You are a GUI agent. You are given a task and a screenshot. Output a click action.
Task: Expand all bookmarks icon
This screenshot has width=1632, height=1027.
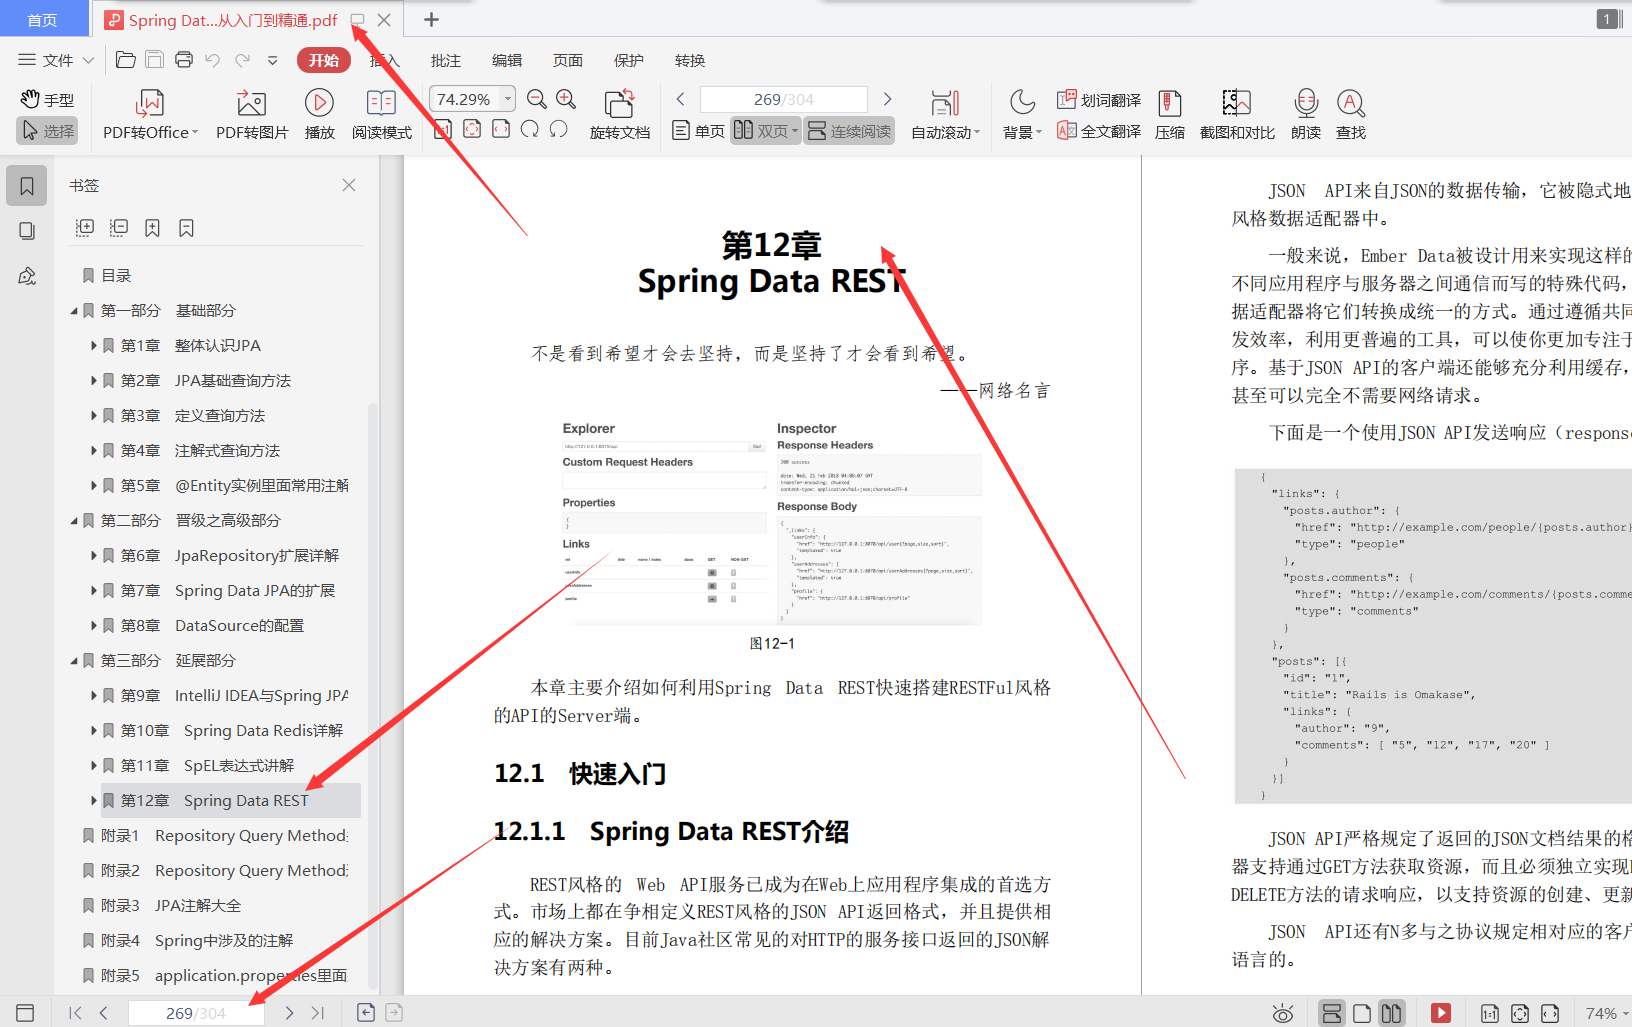(x=85, y=228)
